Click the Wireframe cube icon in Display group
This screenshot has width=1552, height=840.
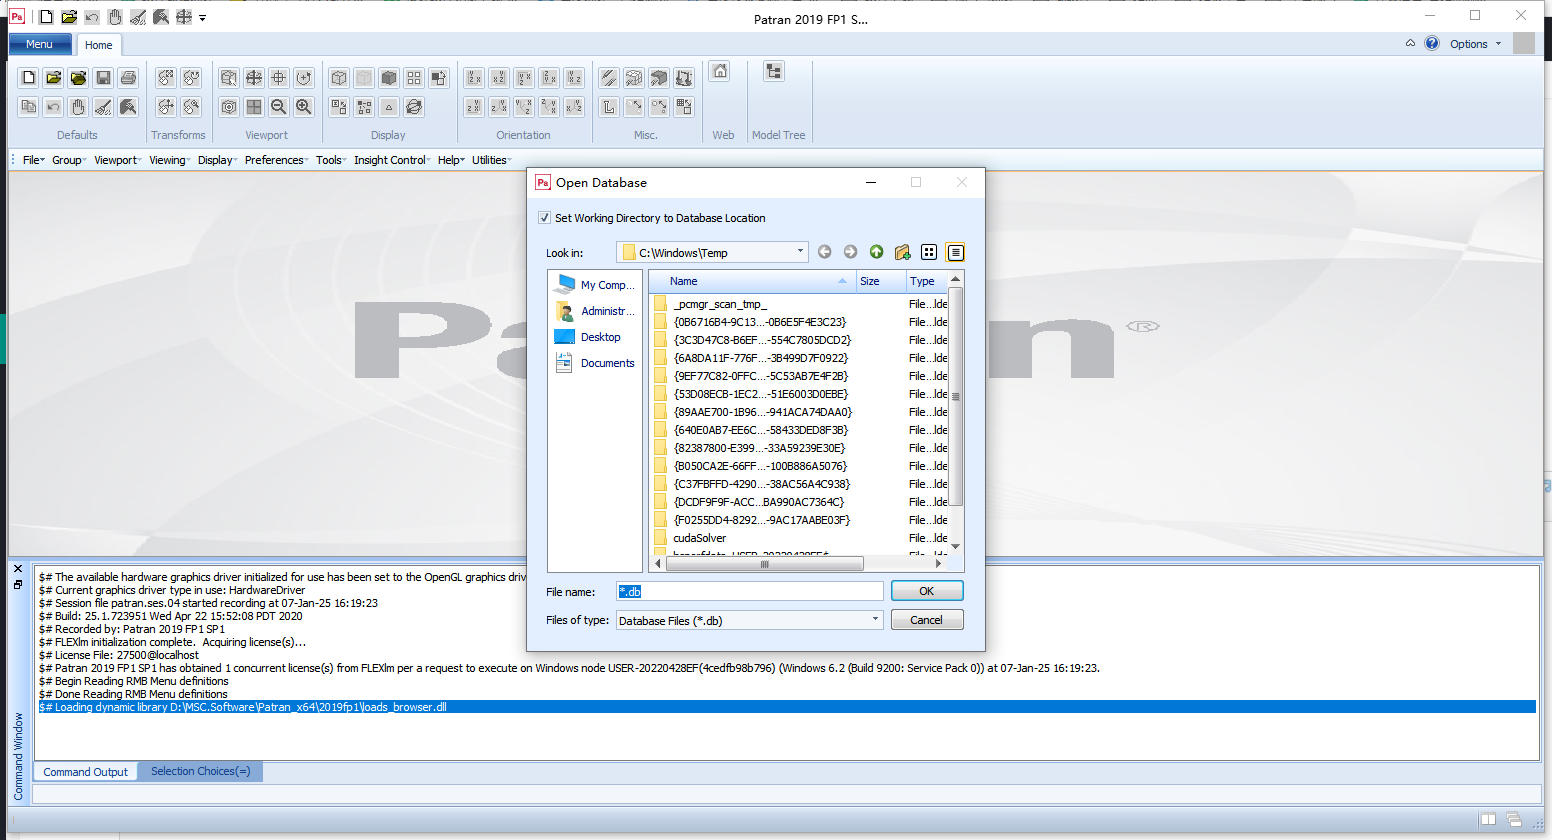(x=339, y=78)
